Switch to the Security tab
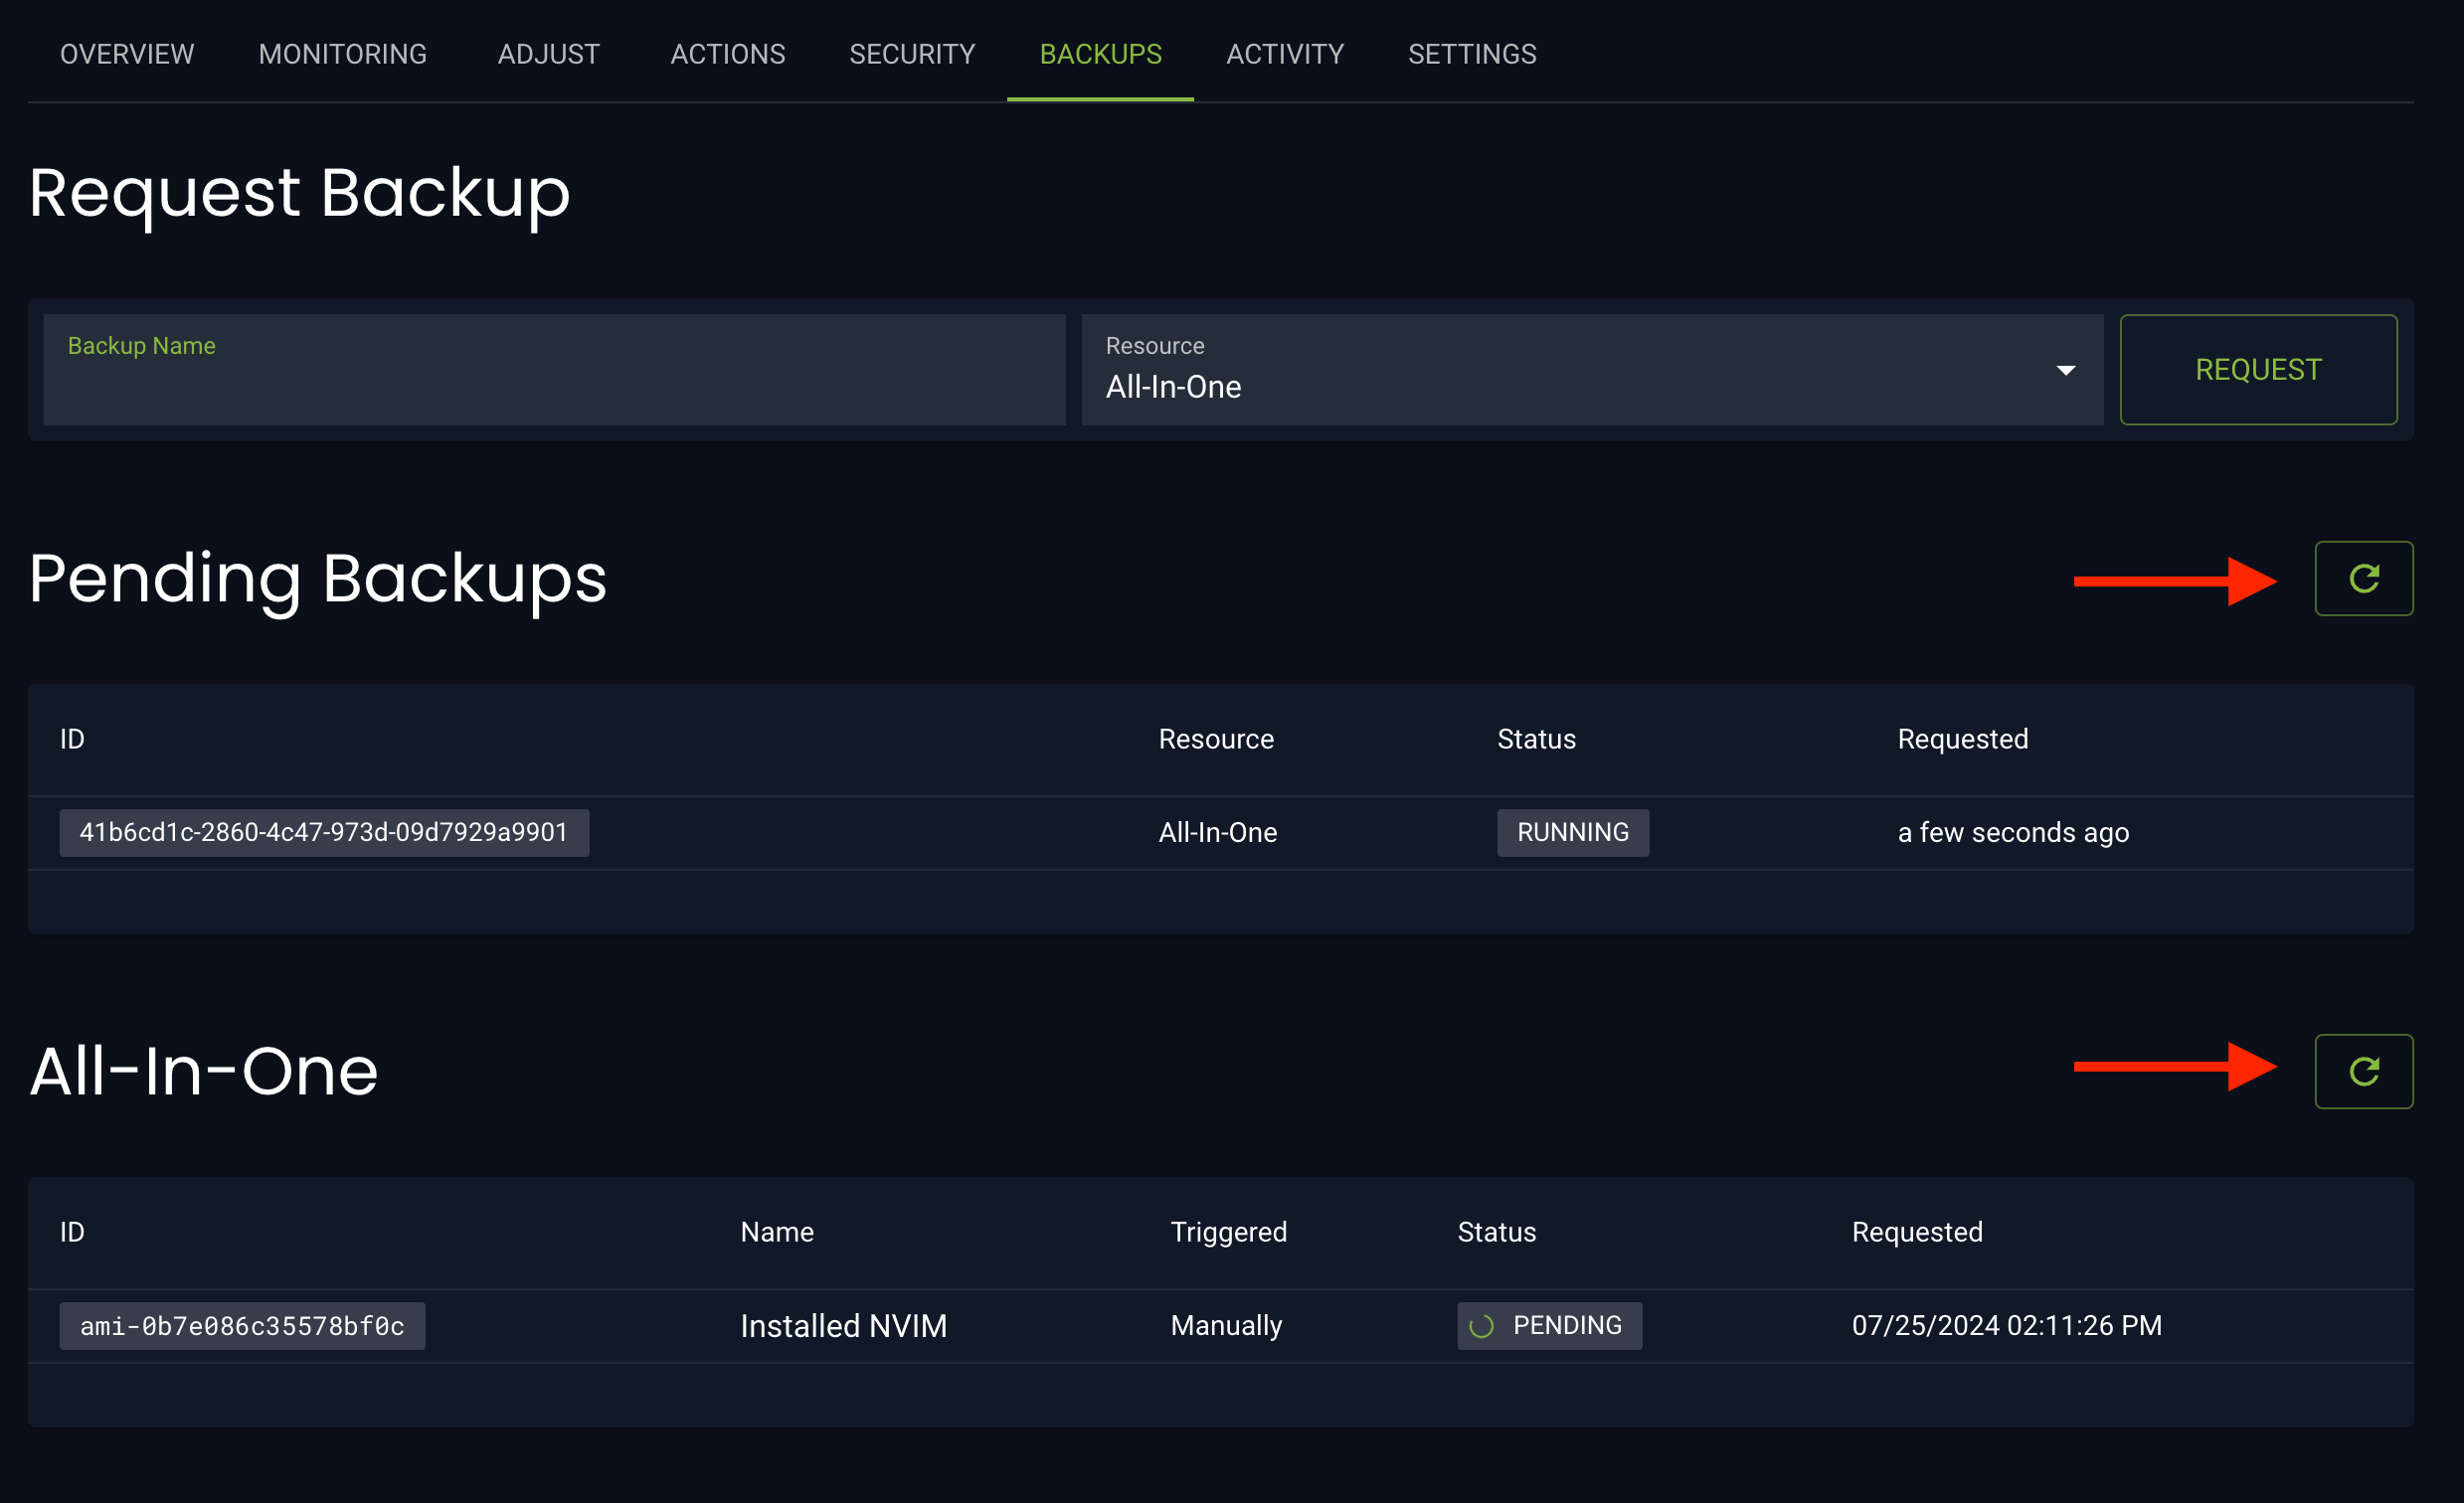2464x1503 pixels. click(912, 54)
